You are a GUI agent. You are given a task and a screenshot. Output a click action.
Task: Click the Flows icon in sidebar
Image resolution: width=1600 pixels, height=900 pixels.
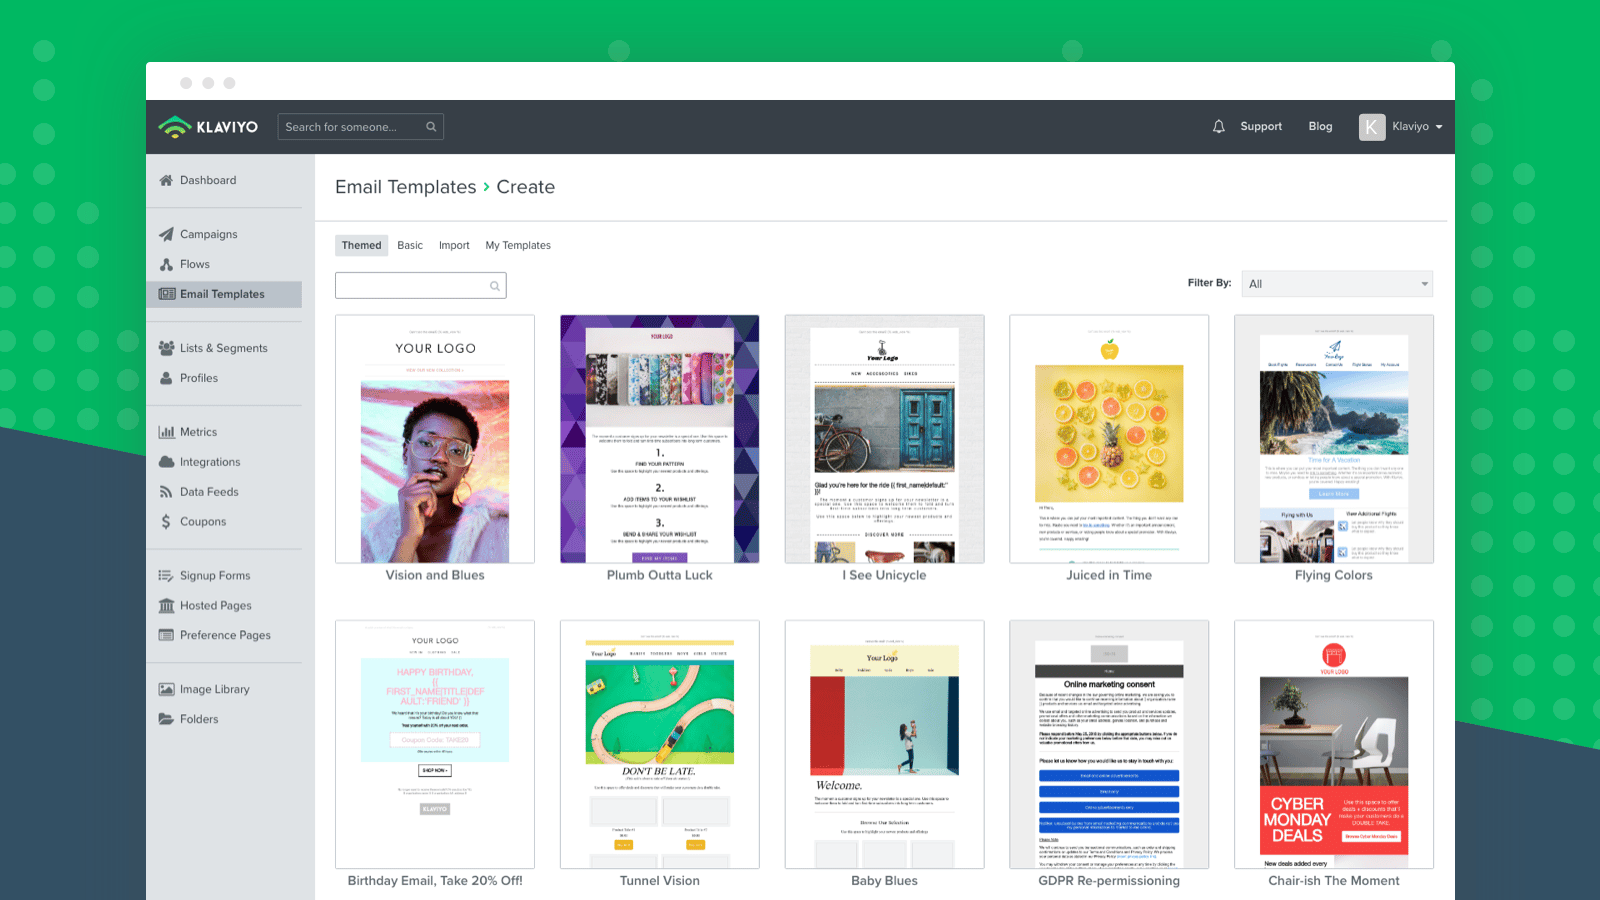(166, 265)
